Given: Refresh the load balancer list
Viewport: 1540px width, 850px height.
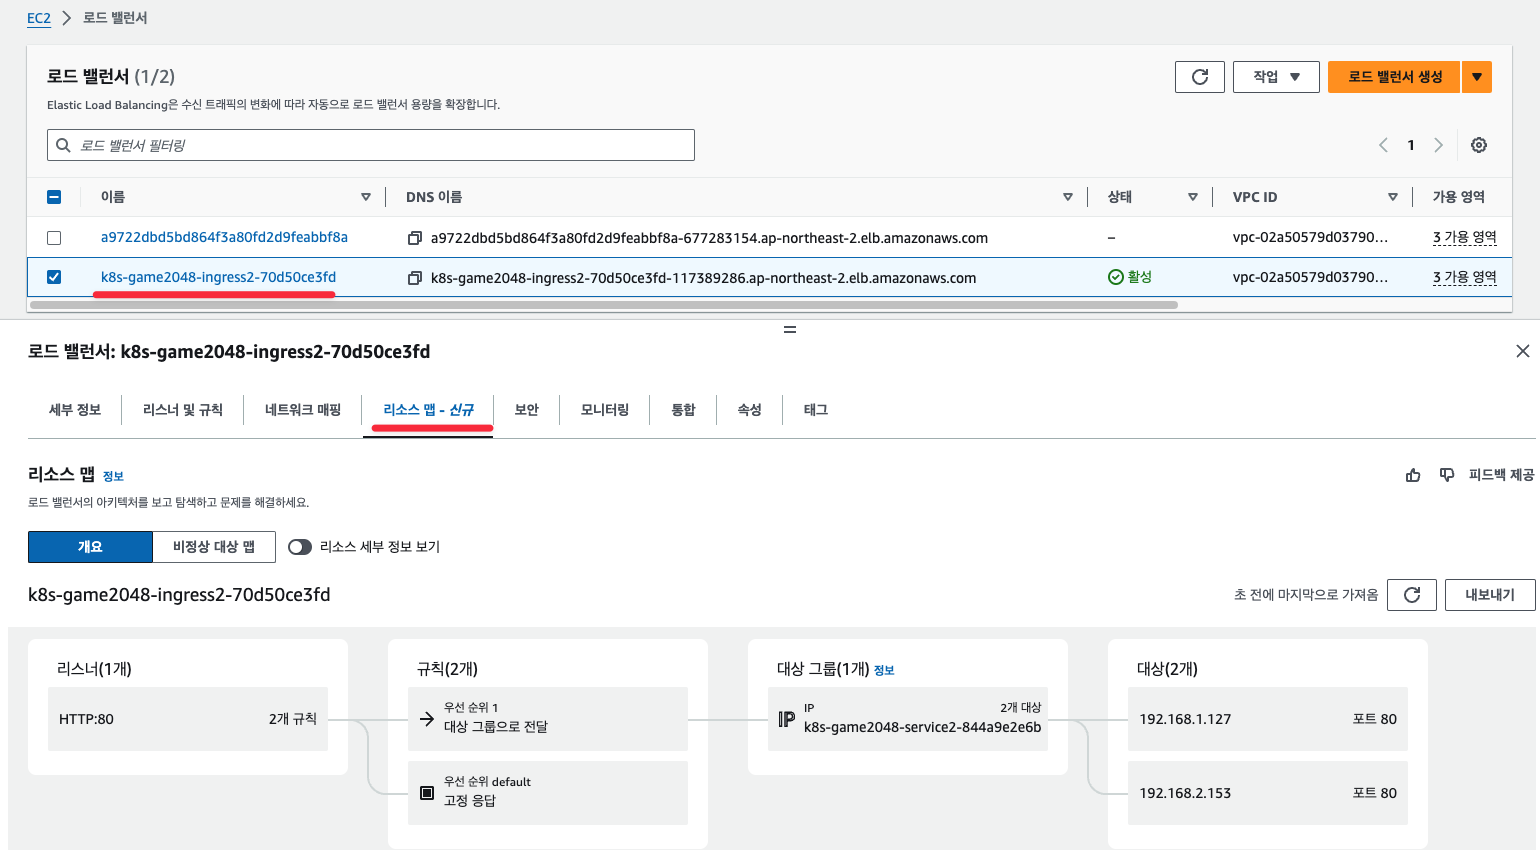Looking at the screenshot, I should [1200, 77].
